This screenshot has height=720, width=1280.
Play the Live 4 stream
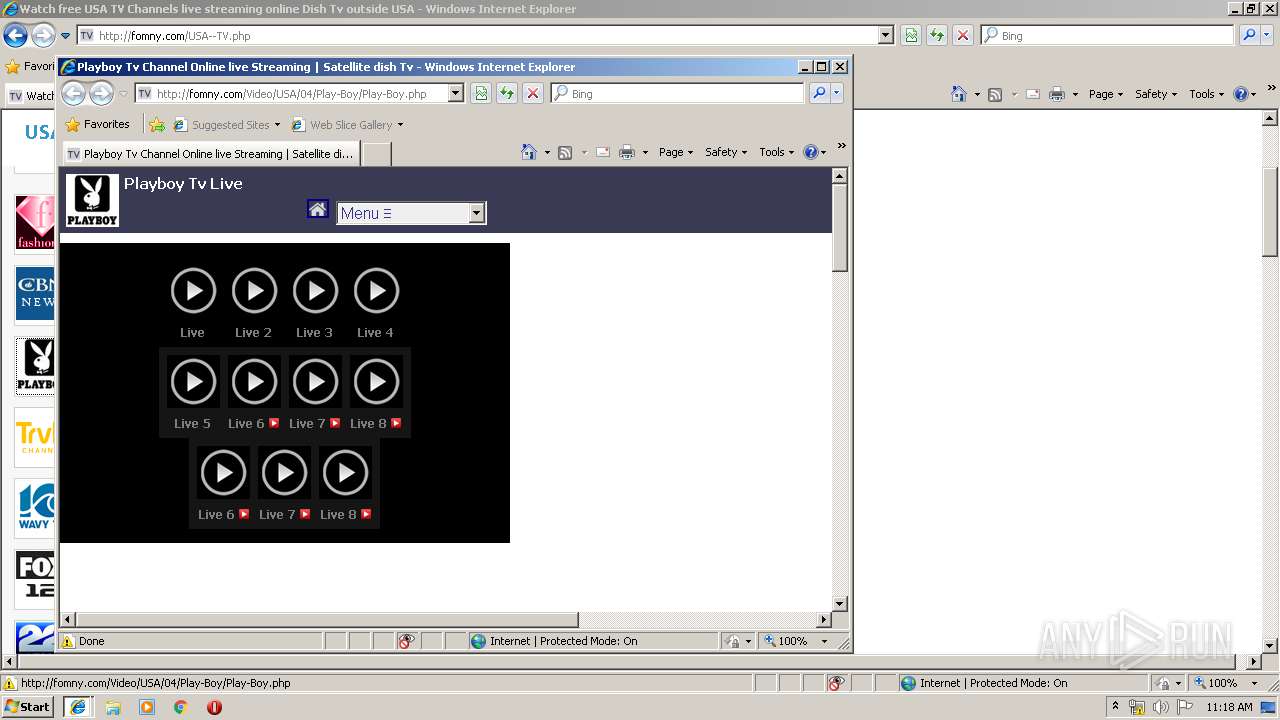(x=376, y=291)
